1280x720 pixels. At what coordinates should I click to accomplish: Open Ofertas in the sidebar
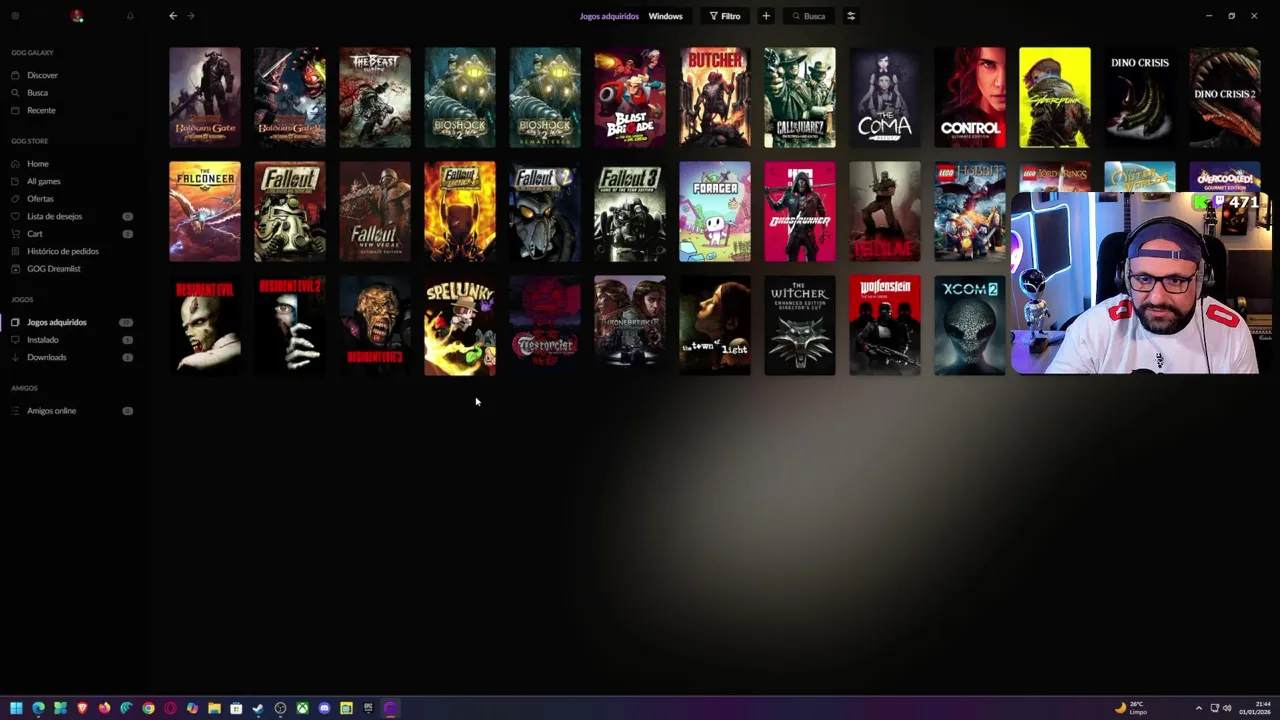coord(40,199)
